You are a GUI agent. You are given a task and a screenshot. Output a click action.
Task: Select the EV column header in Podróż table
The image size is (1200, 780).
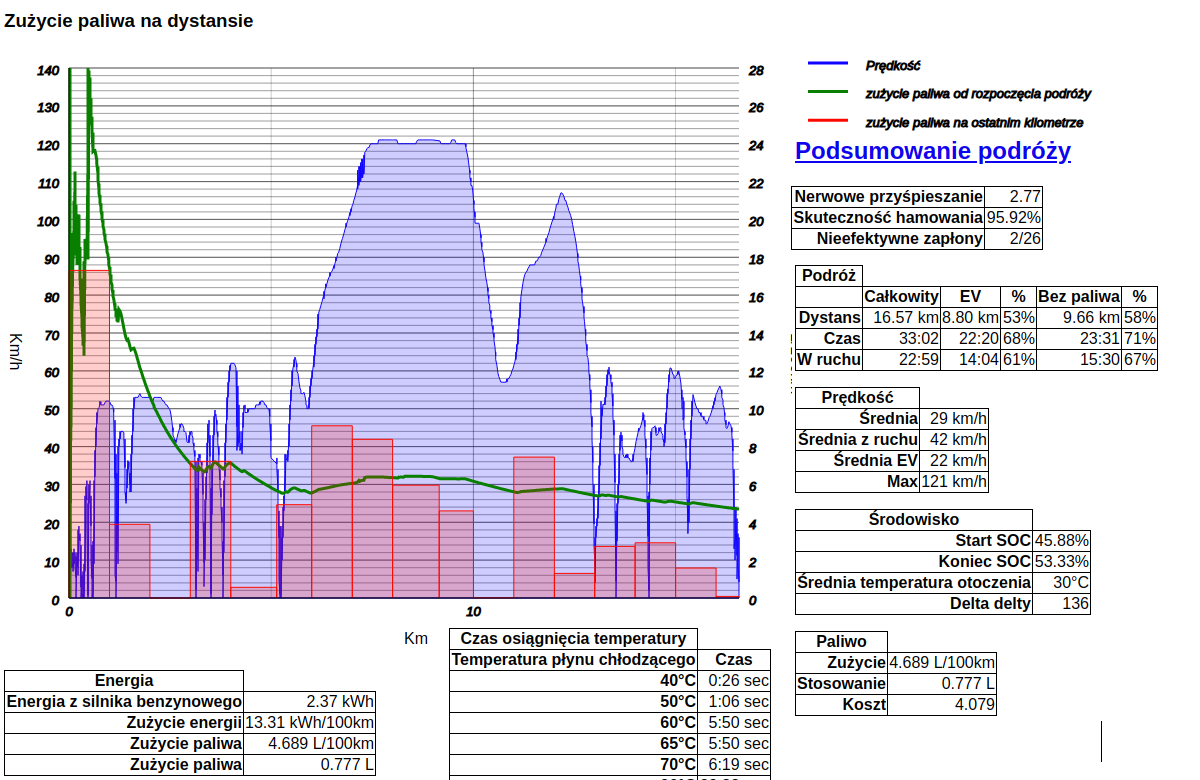point(970,296)
